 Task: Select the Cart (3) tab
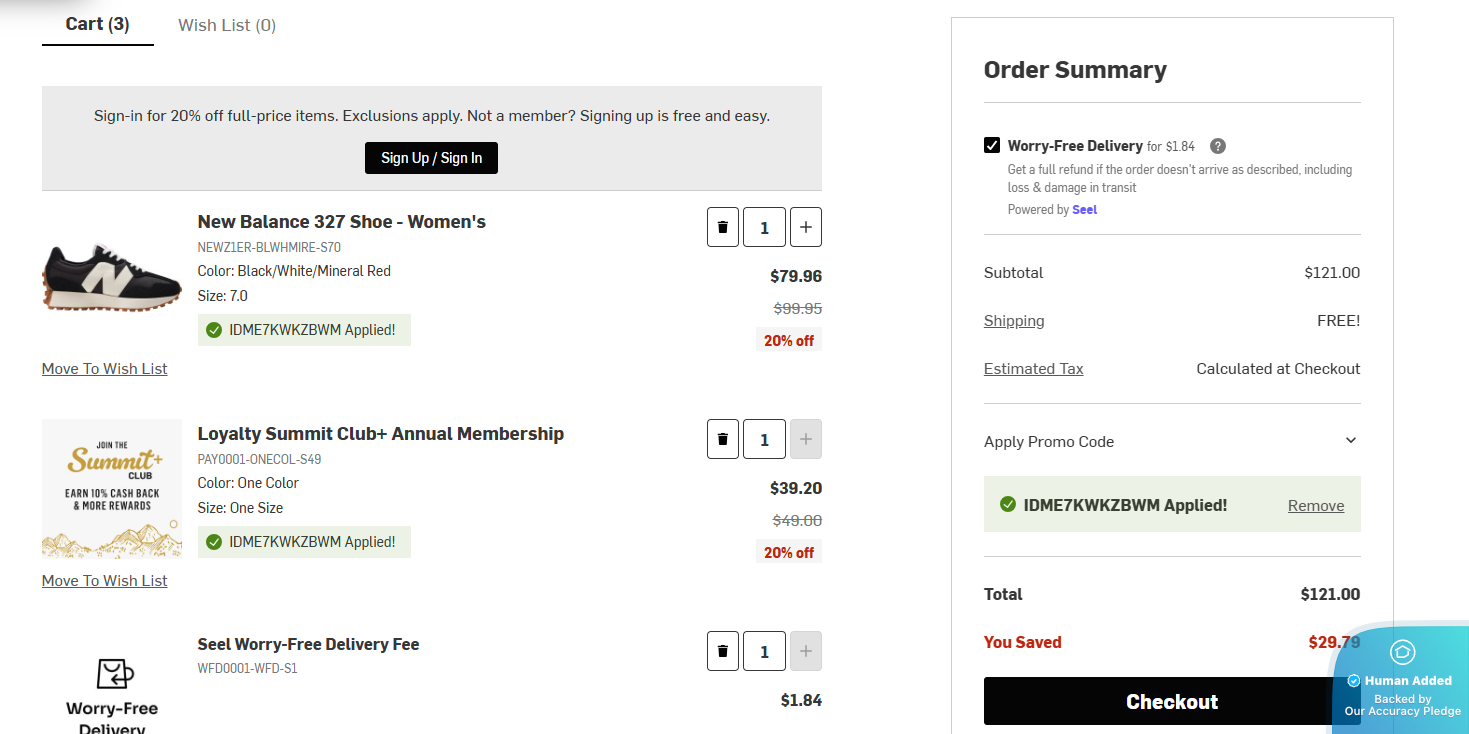coord(97,24)
